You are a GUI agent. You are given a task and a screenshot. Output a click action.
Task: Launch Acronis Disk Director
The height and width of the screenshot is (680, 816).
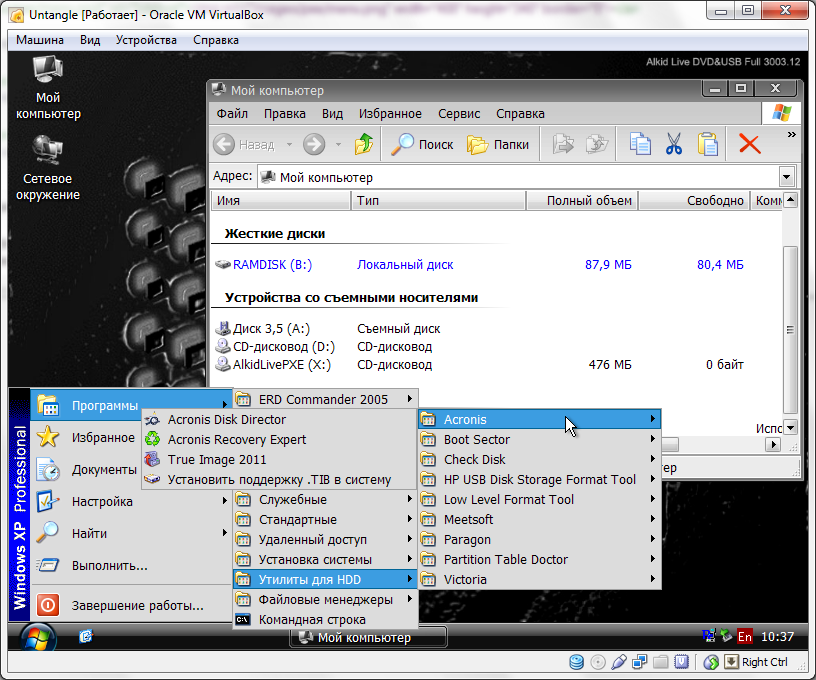point(279,419)
